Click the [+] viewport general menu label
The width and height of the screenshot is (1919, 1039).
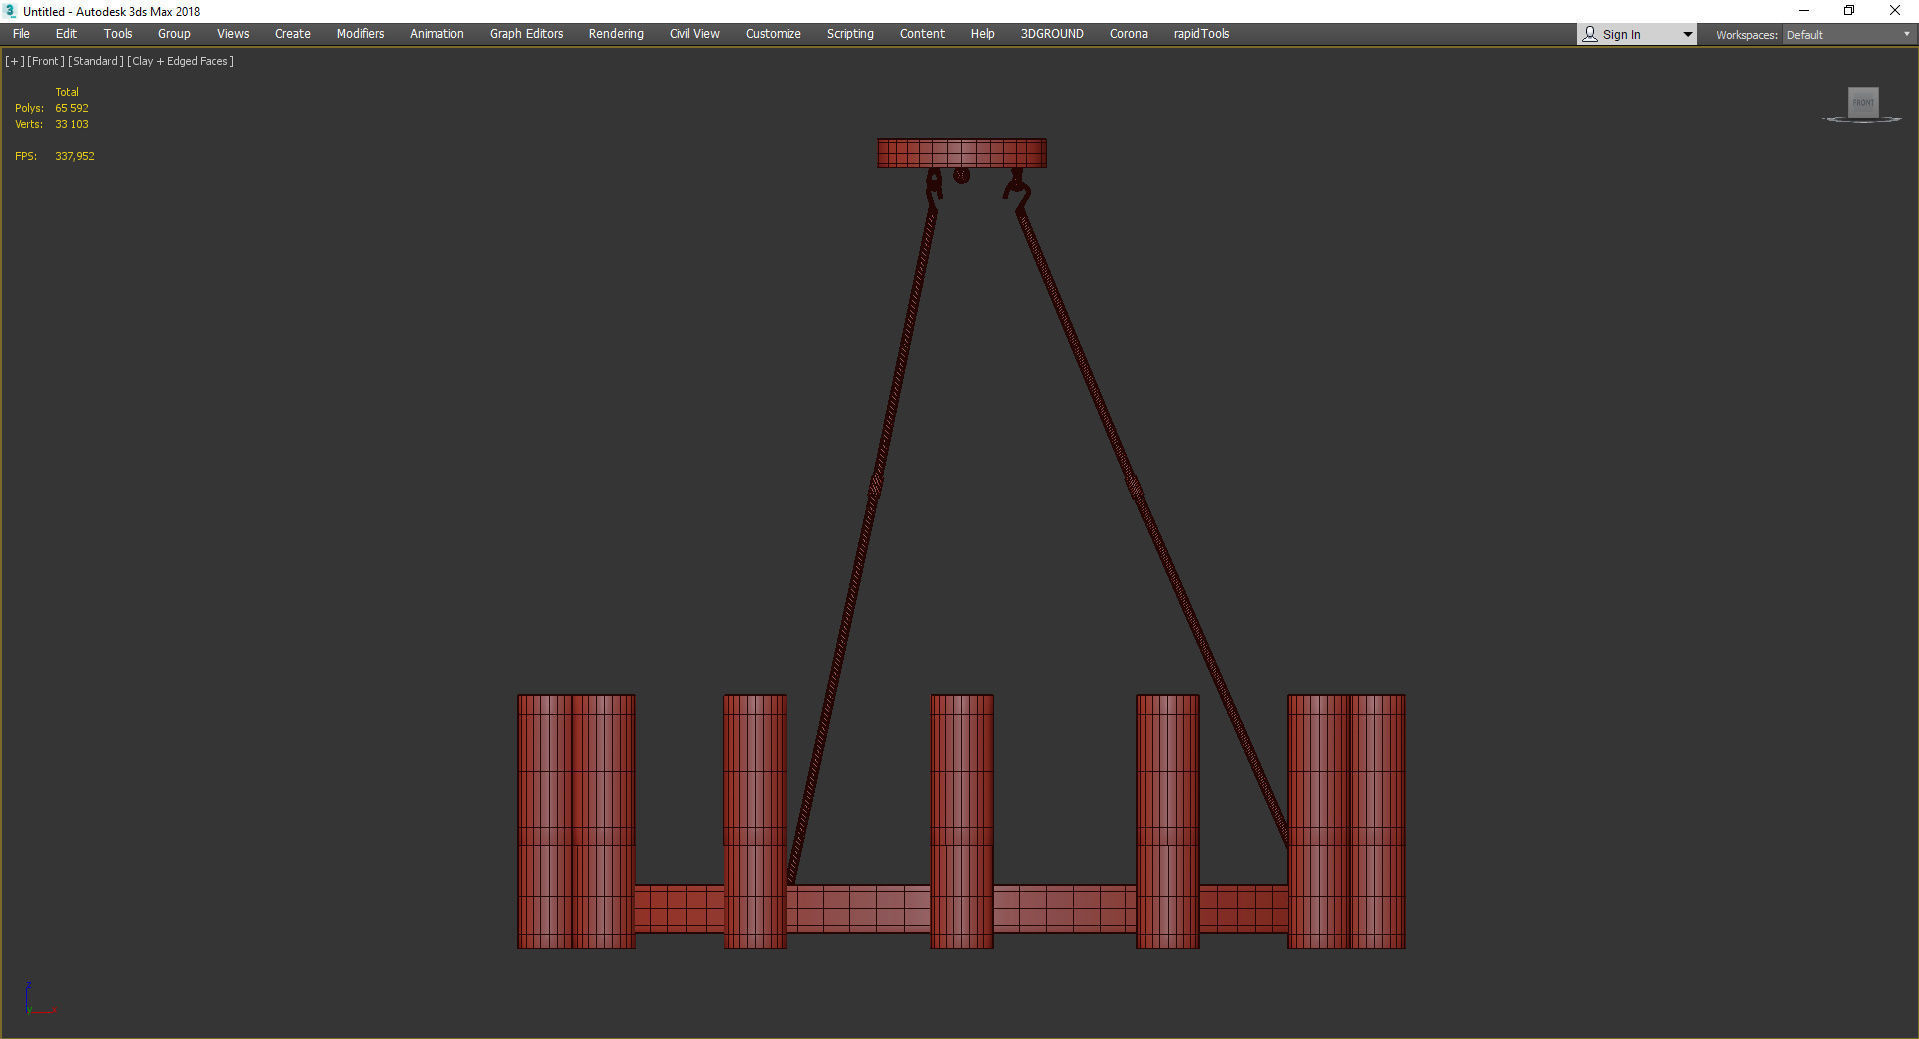coord(15,61)
